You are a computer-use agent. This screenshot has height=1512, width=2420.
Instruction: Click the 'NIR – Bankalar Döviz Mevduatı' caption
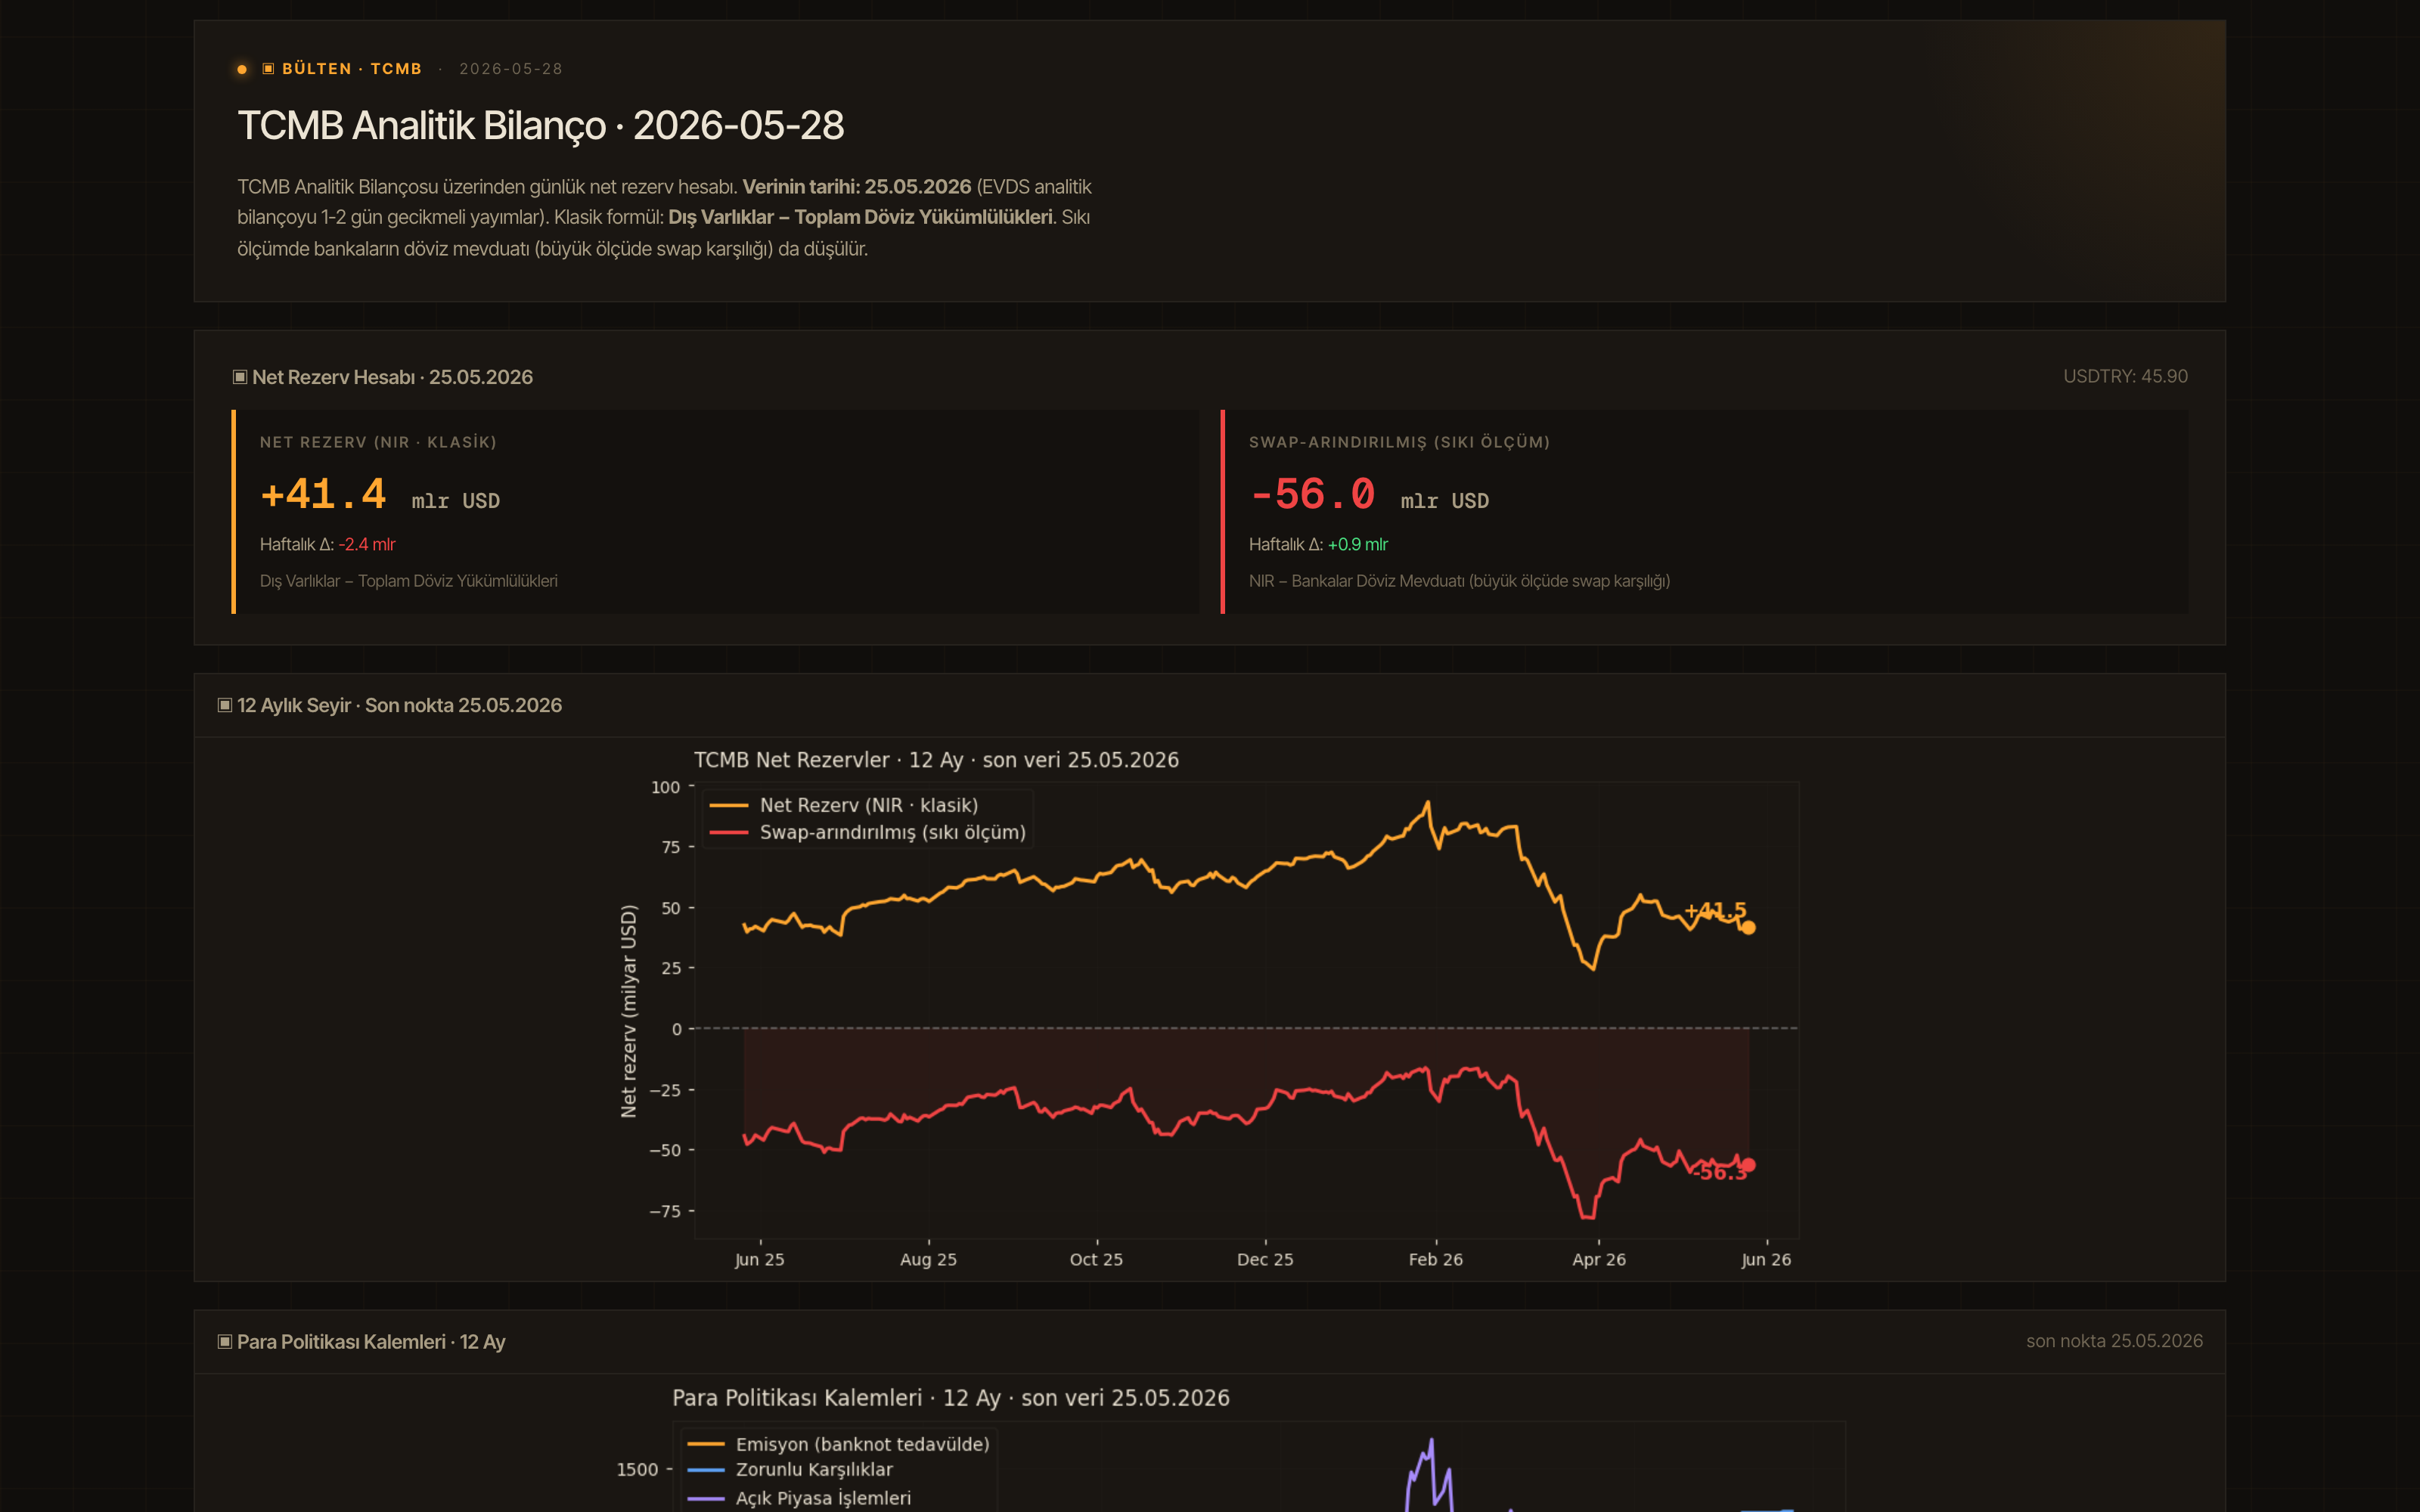(x=1459, y=581)
